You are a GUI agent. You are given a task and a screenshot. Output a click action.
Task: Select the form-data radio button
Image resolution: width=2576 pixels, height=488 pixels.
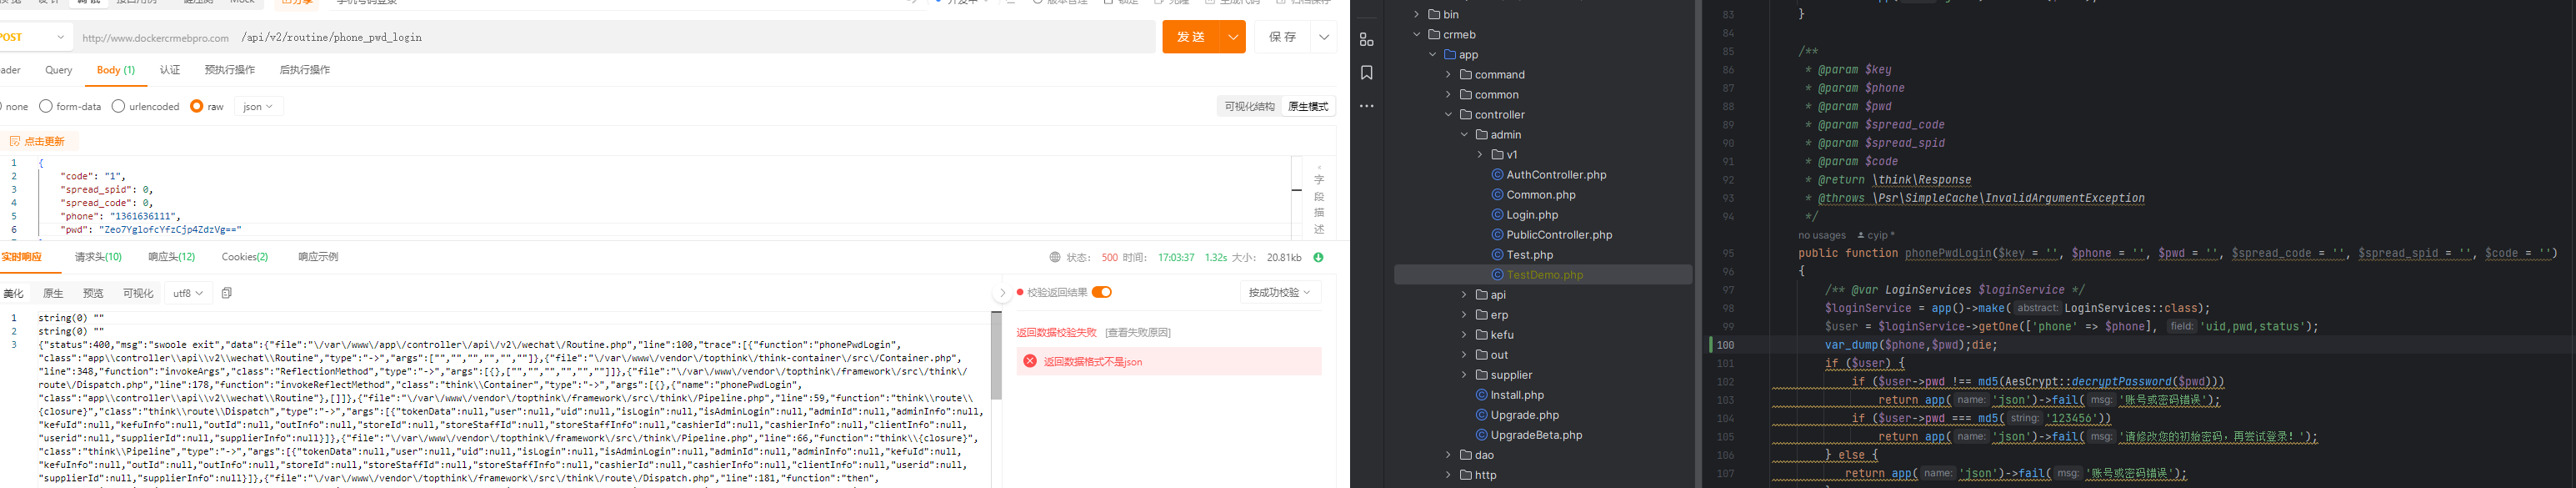pyautogui.click(x=46, y=106)
